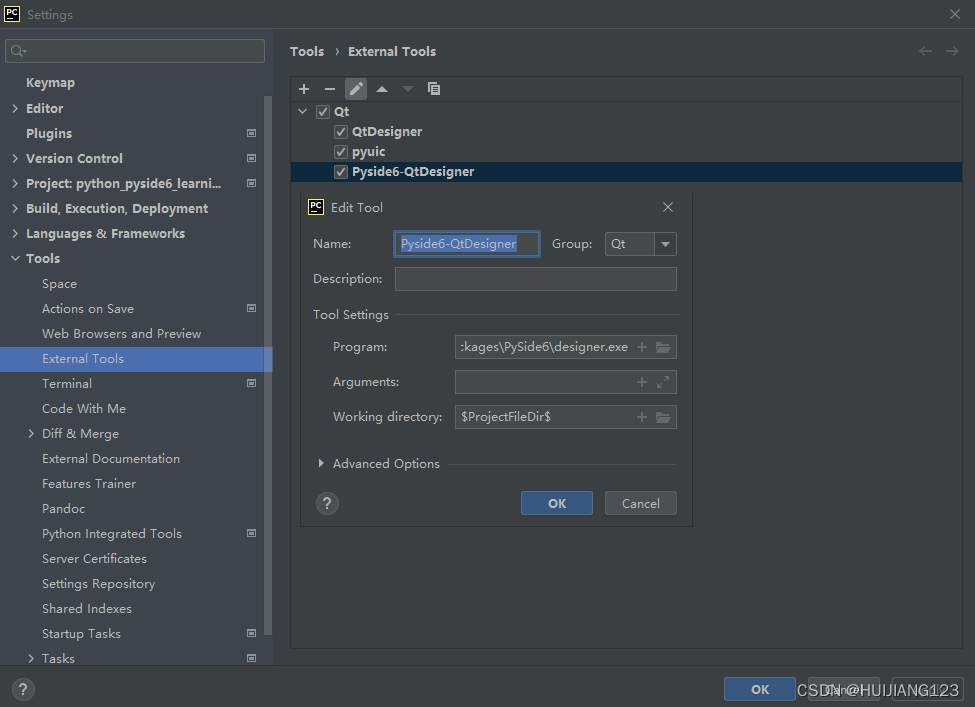The image size is (975, 707).
Task: Copy the selected external tool
Action: [434, 89]
